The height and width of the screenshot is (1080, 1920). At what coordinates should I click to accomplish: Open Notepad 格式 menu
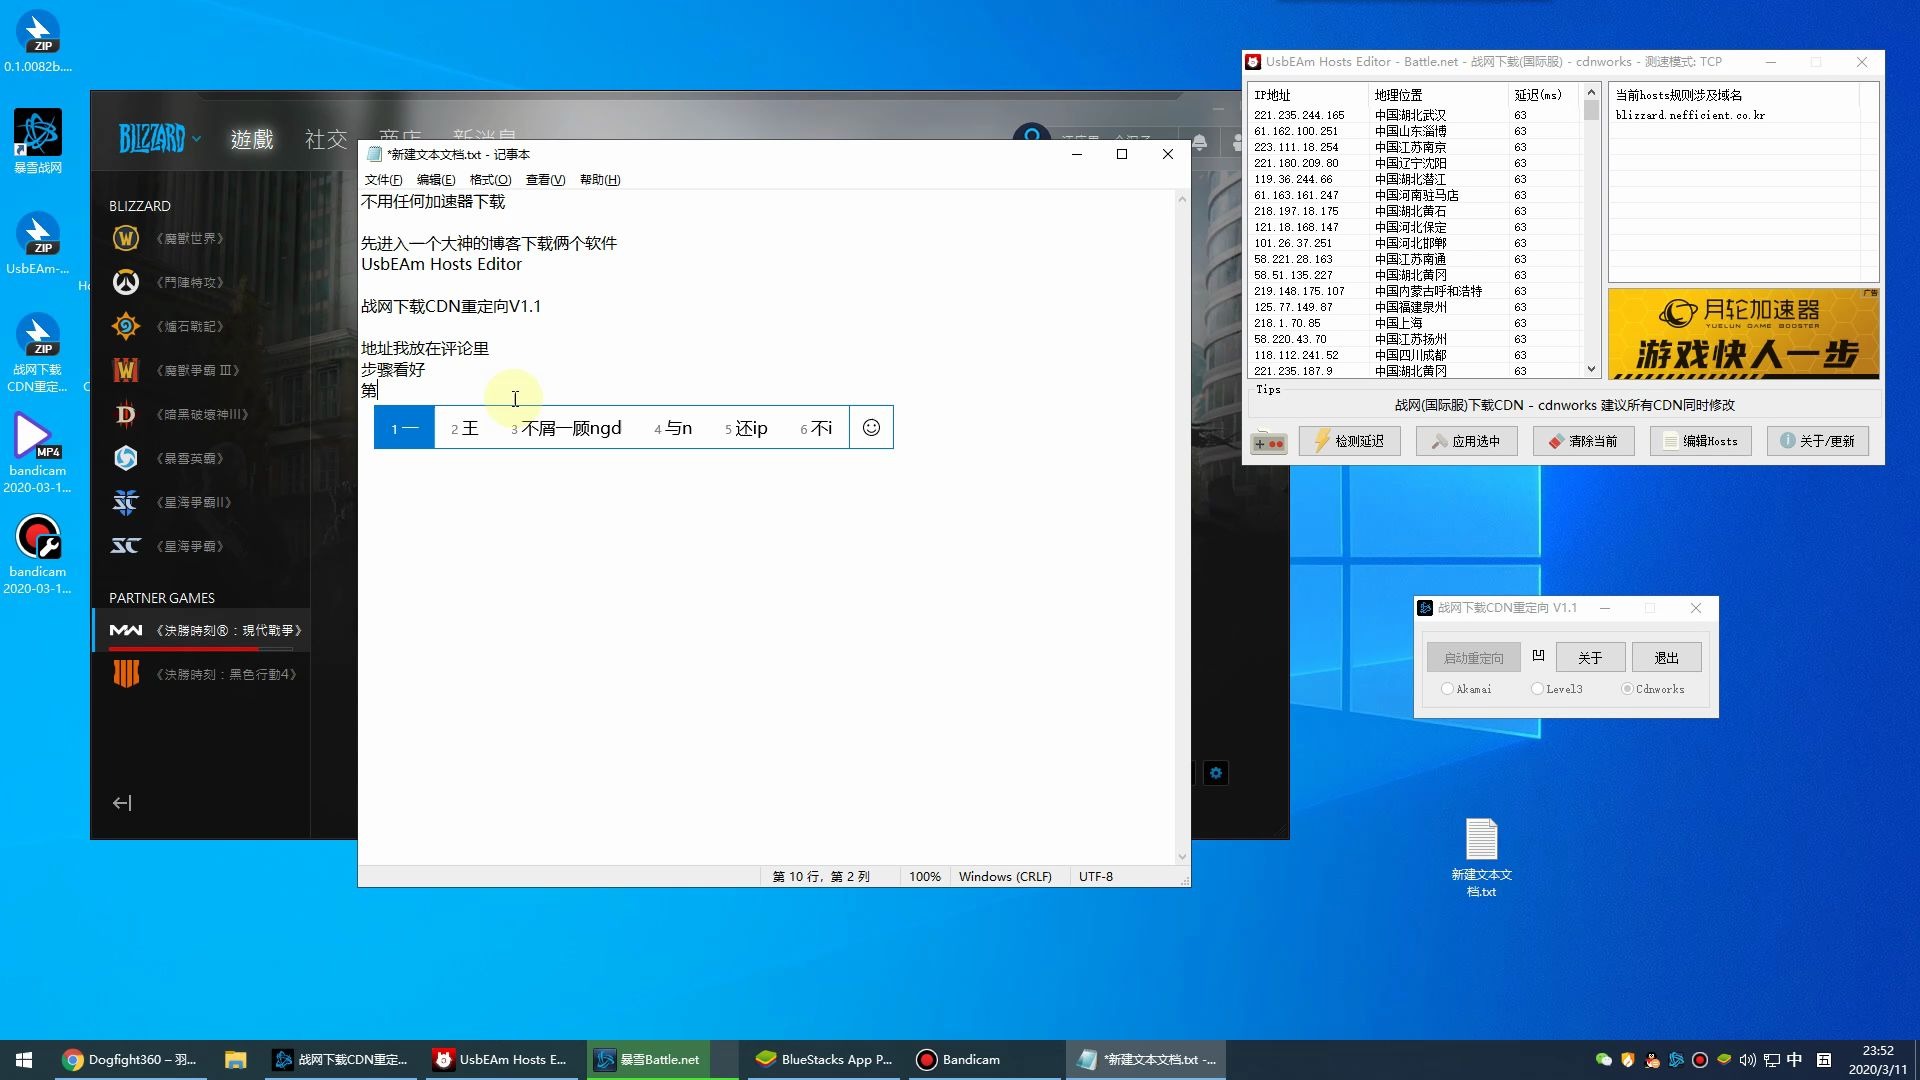point(490,180)
